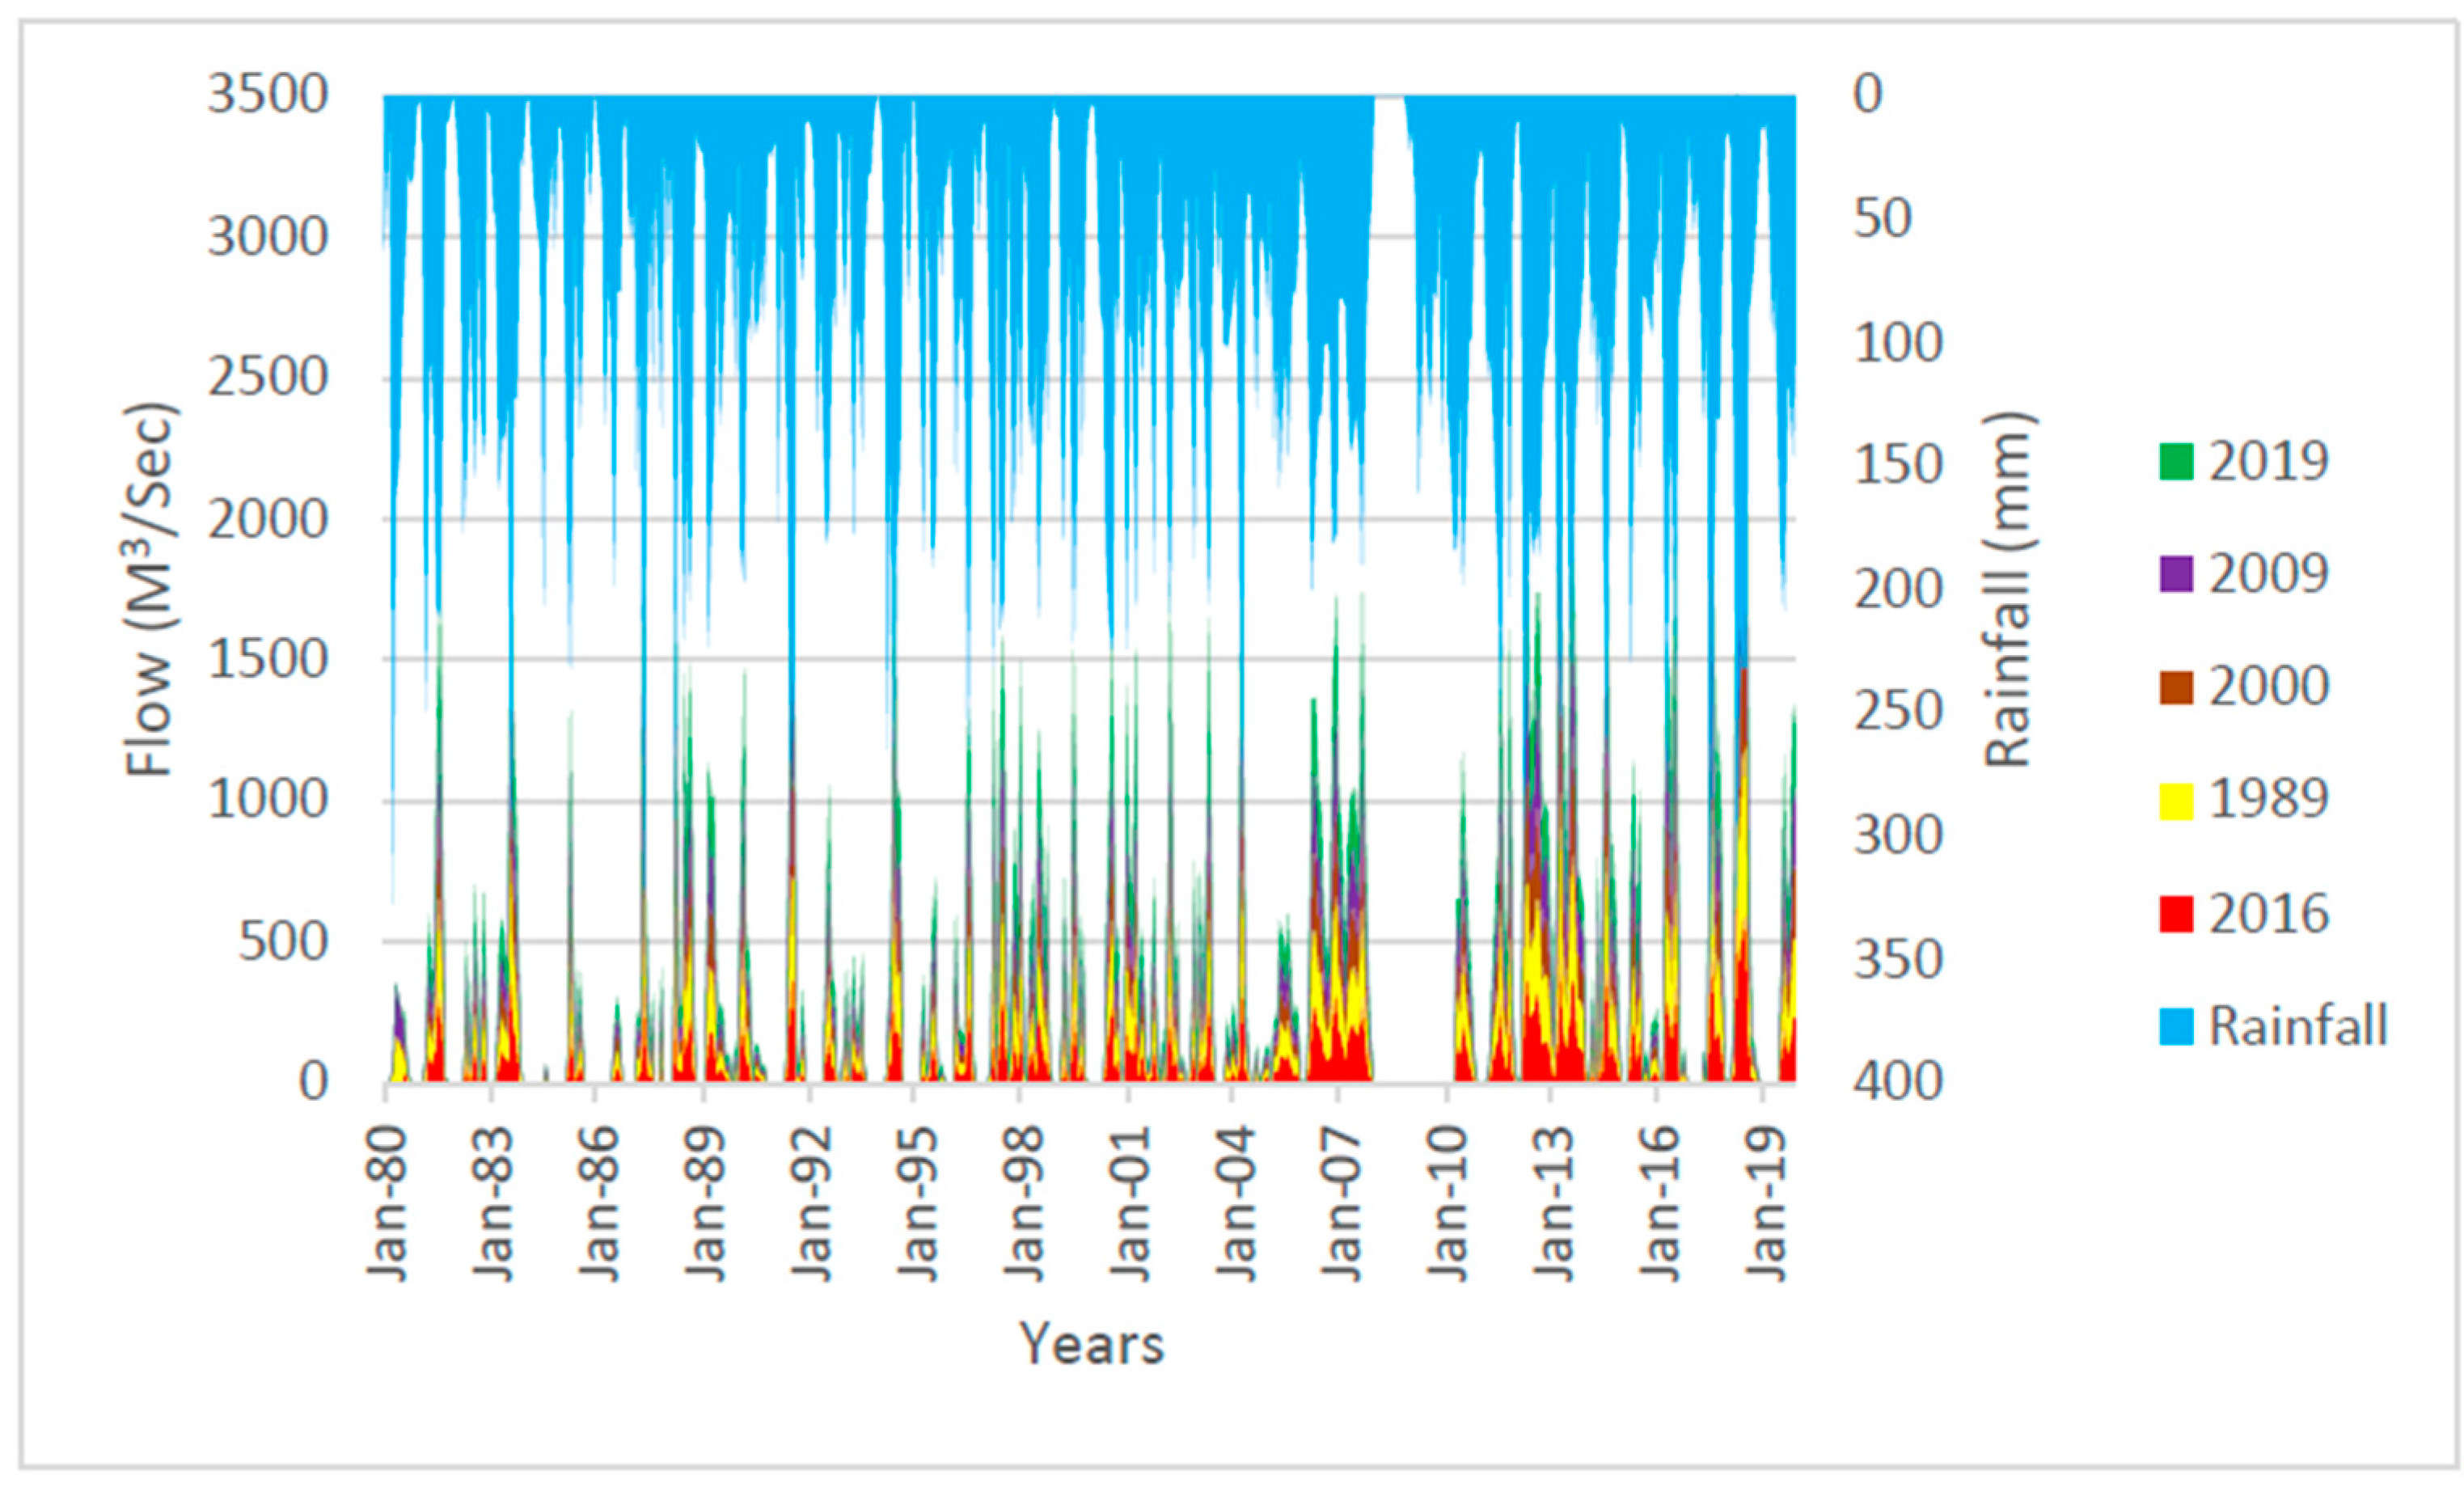Click the Years x-axis title
The height and width of the screenshot is (1488, 2464).
1091,1343
